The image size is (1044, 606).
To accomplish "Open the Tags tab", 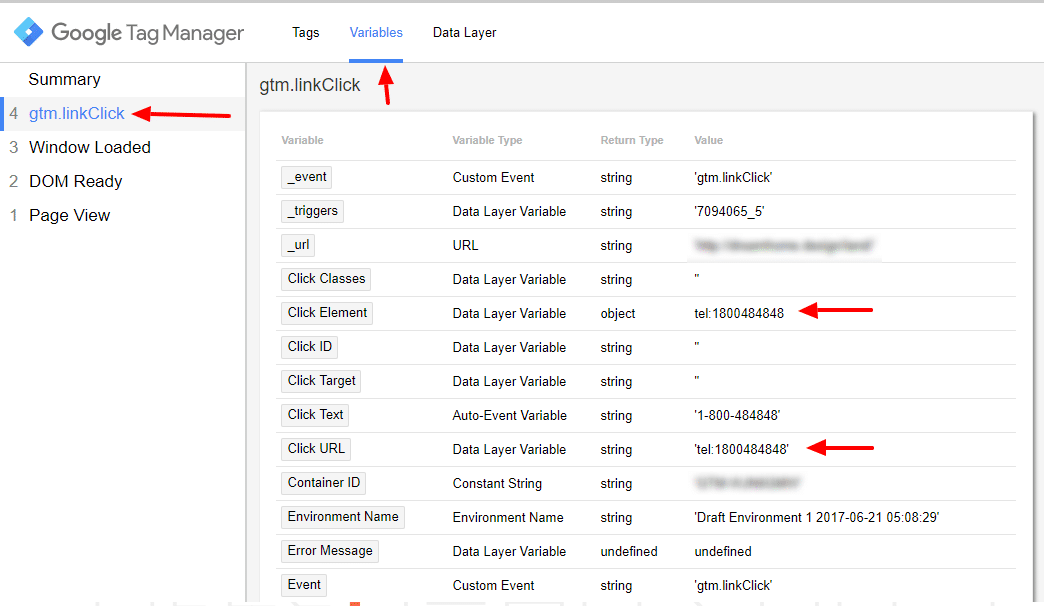I will coord(305,32).
